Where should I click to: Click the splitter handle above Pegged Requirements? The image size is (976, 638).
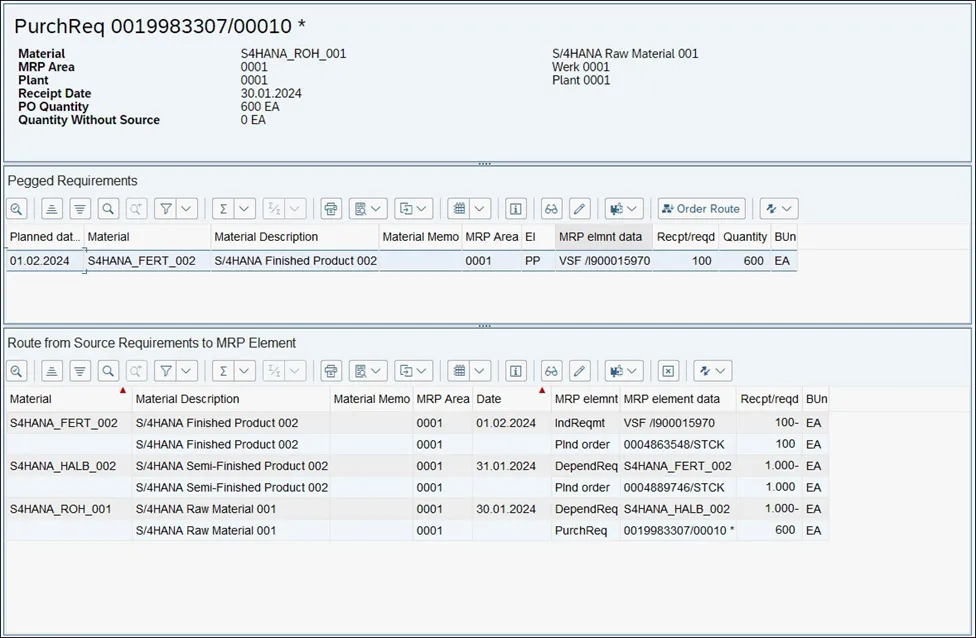(x=485, y=164)
